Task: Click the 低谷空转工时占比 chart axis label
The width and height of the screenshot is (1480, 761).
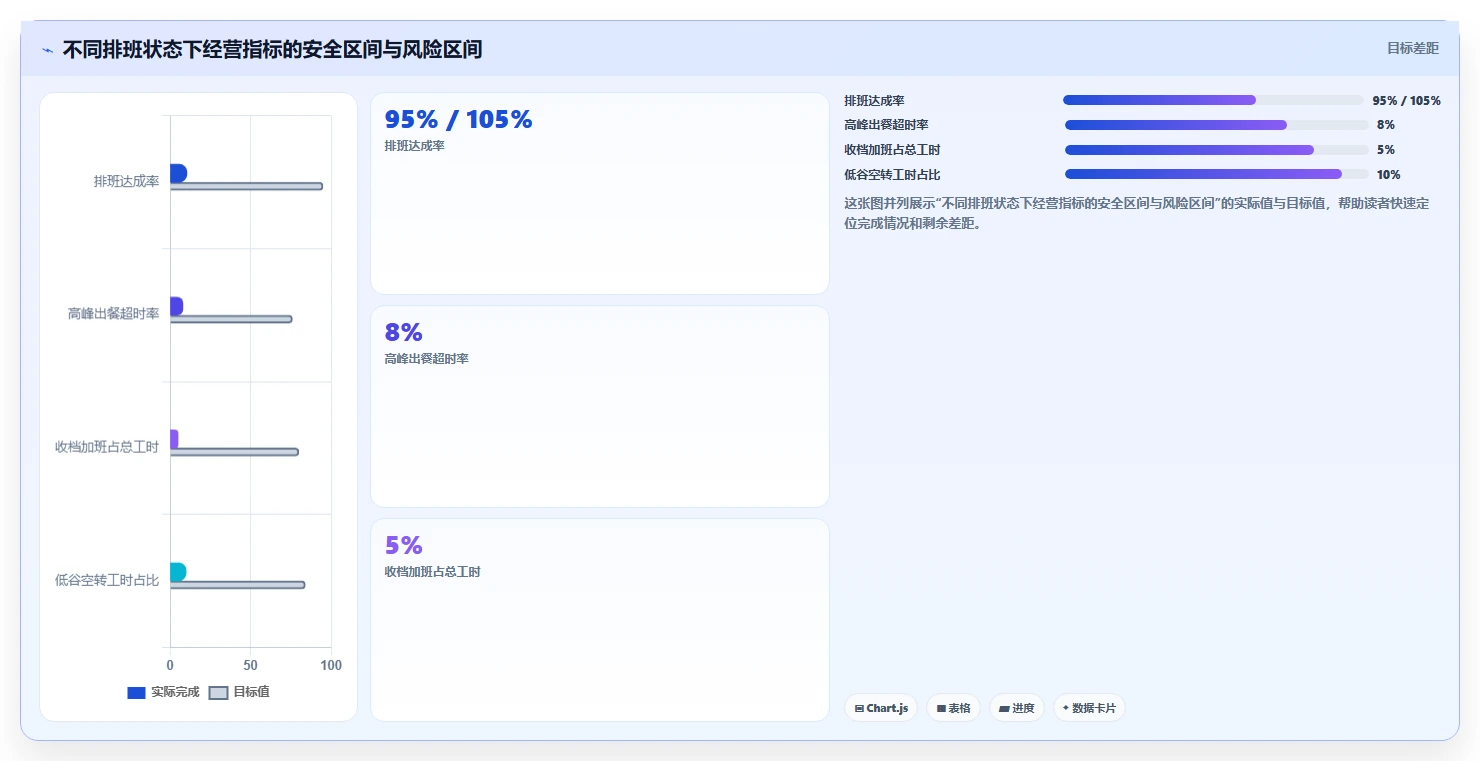Action: click(x=107, y=580)
